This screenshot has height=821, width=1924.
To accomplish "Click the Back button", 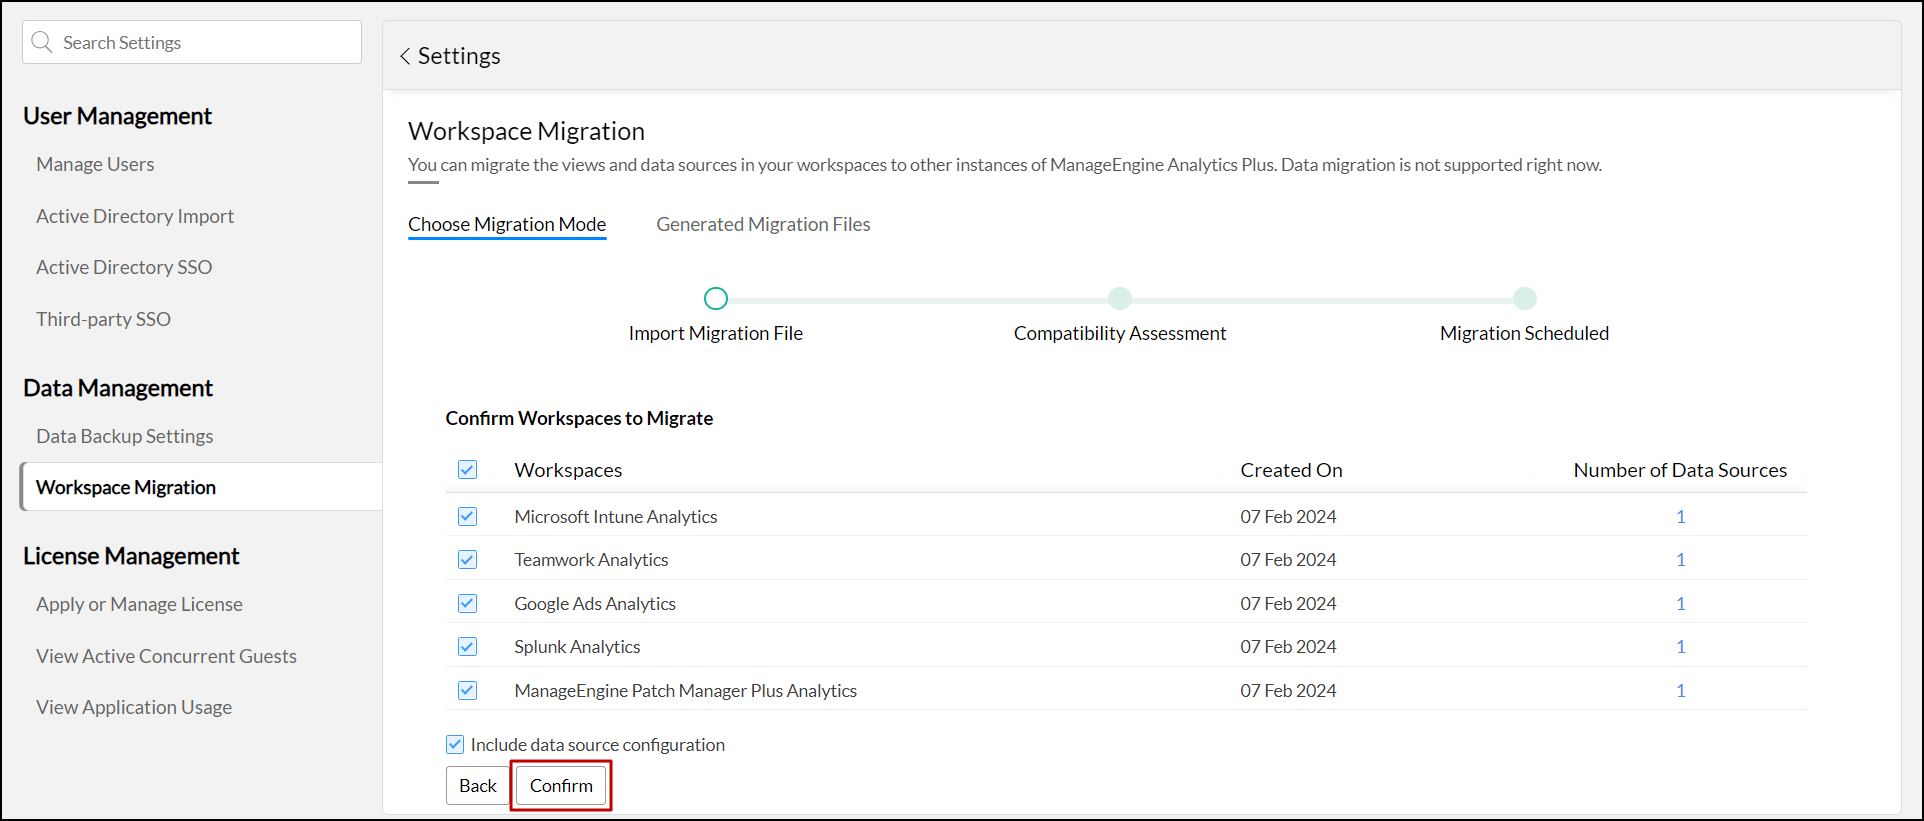I will pos(477,785).
